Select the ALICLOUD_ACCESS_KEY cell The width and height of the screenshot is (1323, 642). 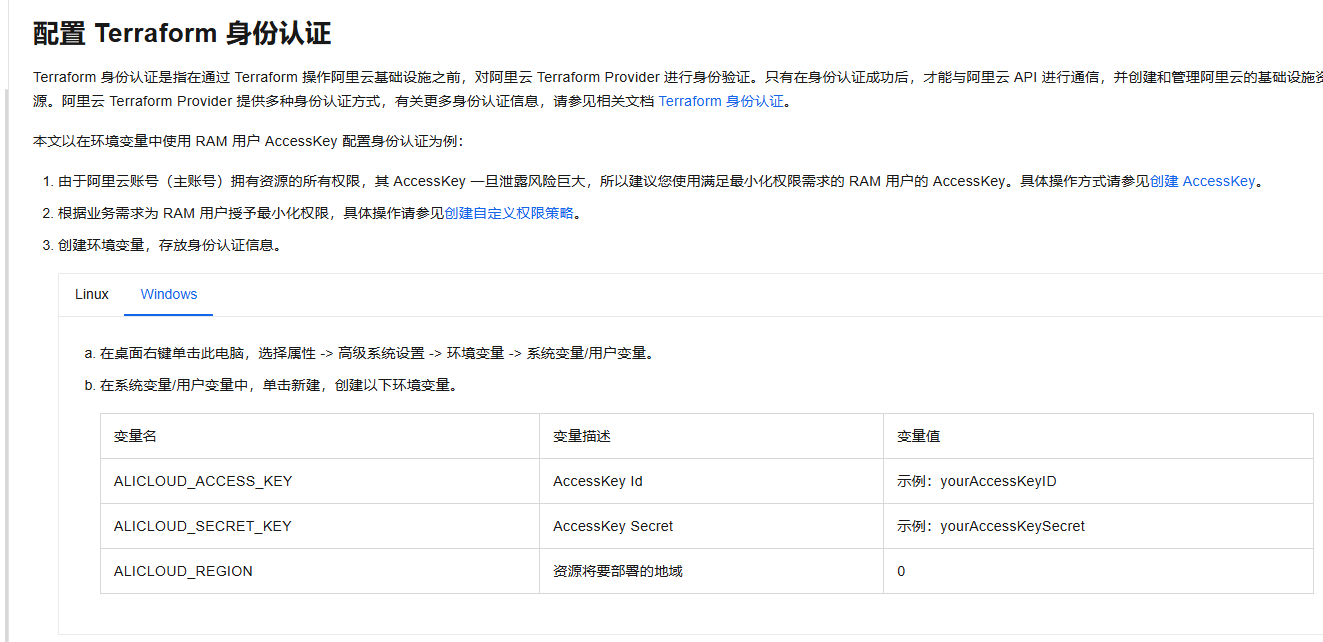click(320, 481)
